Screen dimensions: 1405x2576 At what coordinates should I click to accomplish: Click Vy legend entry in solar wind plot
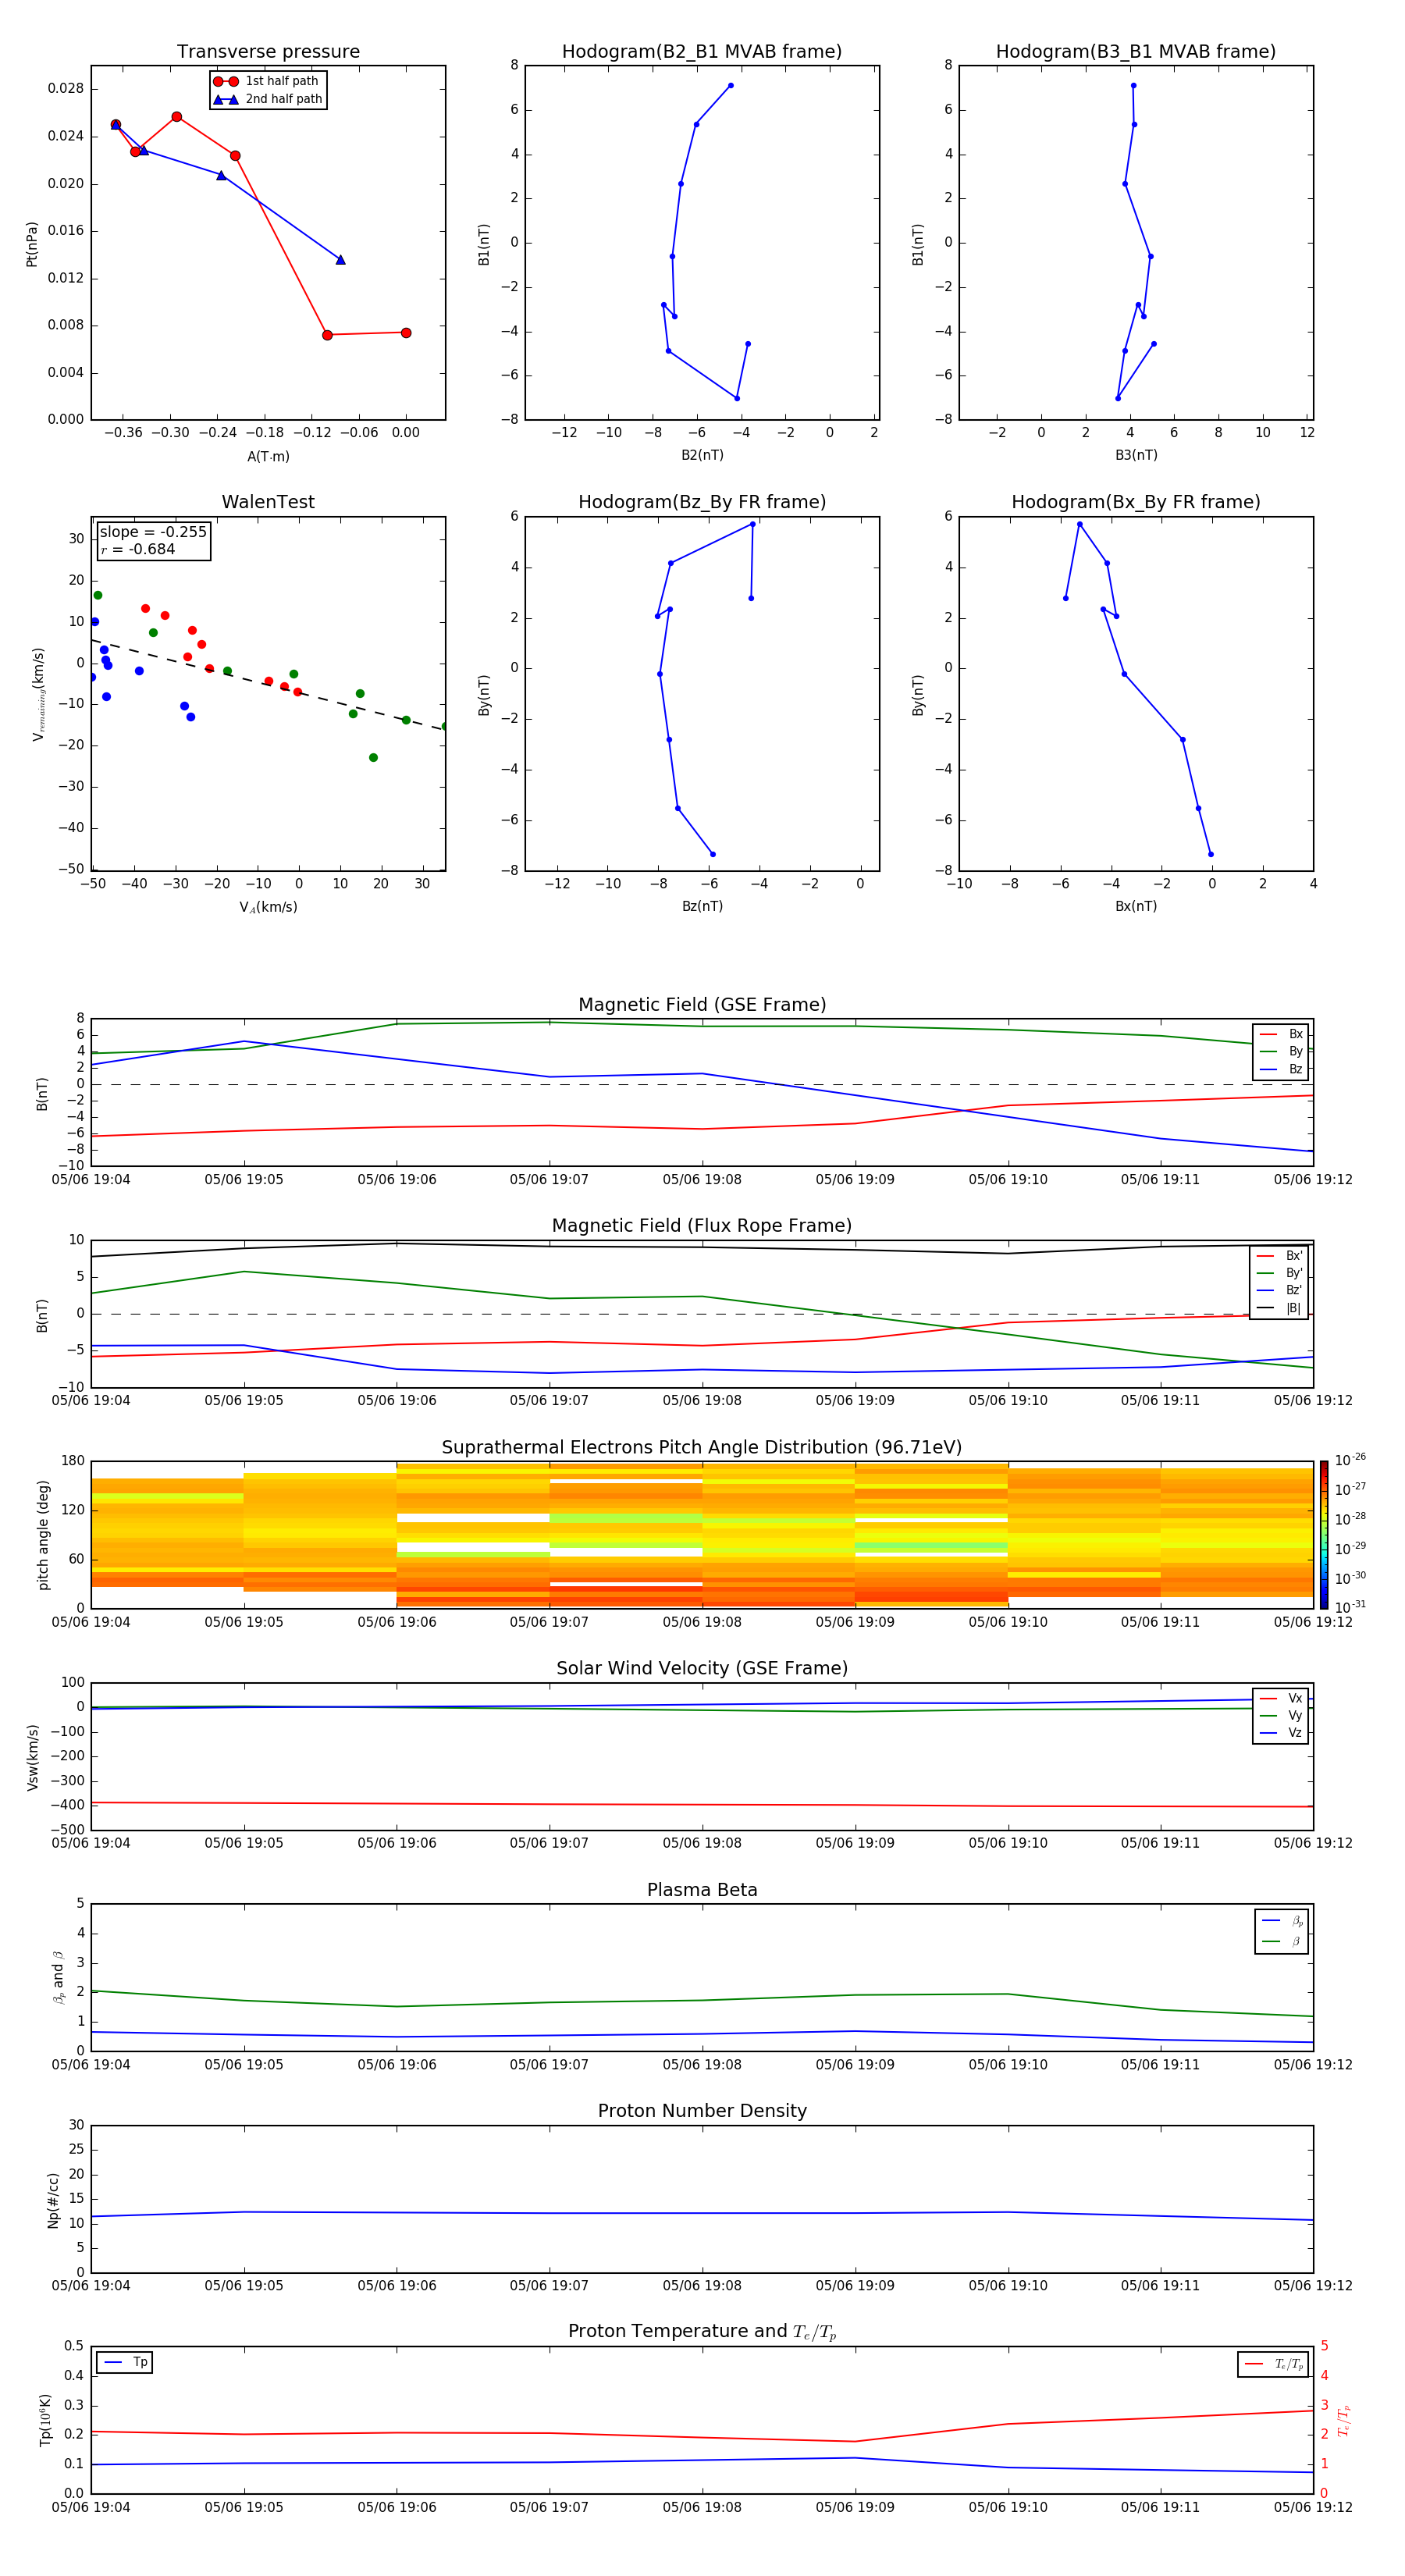coord(1281,1715)
